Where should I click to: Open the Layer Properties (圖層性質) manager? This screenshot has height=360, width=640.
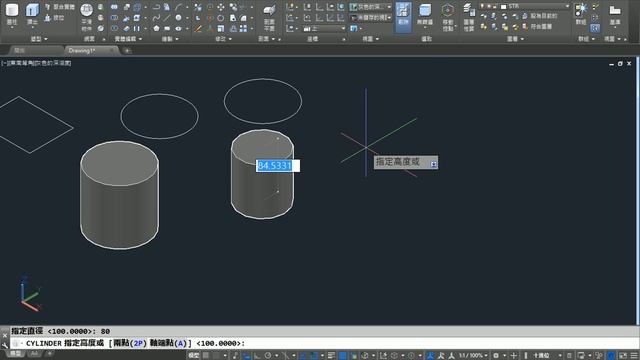(468, 17)
